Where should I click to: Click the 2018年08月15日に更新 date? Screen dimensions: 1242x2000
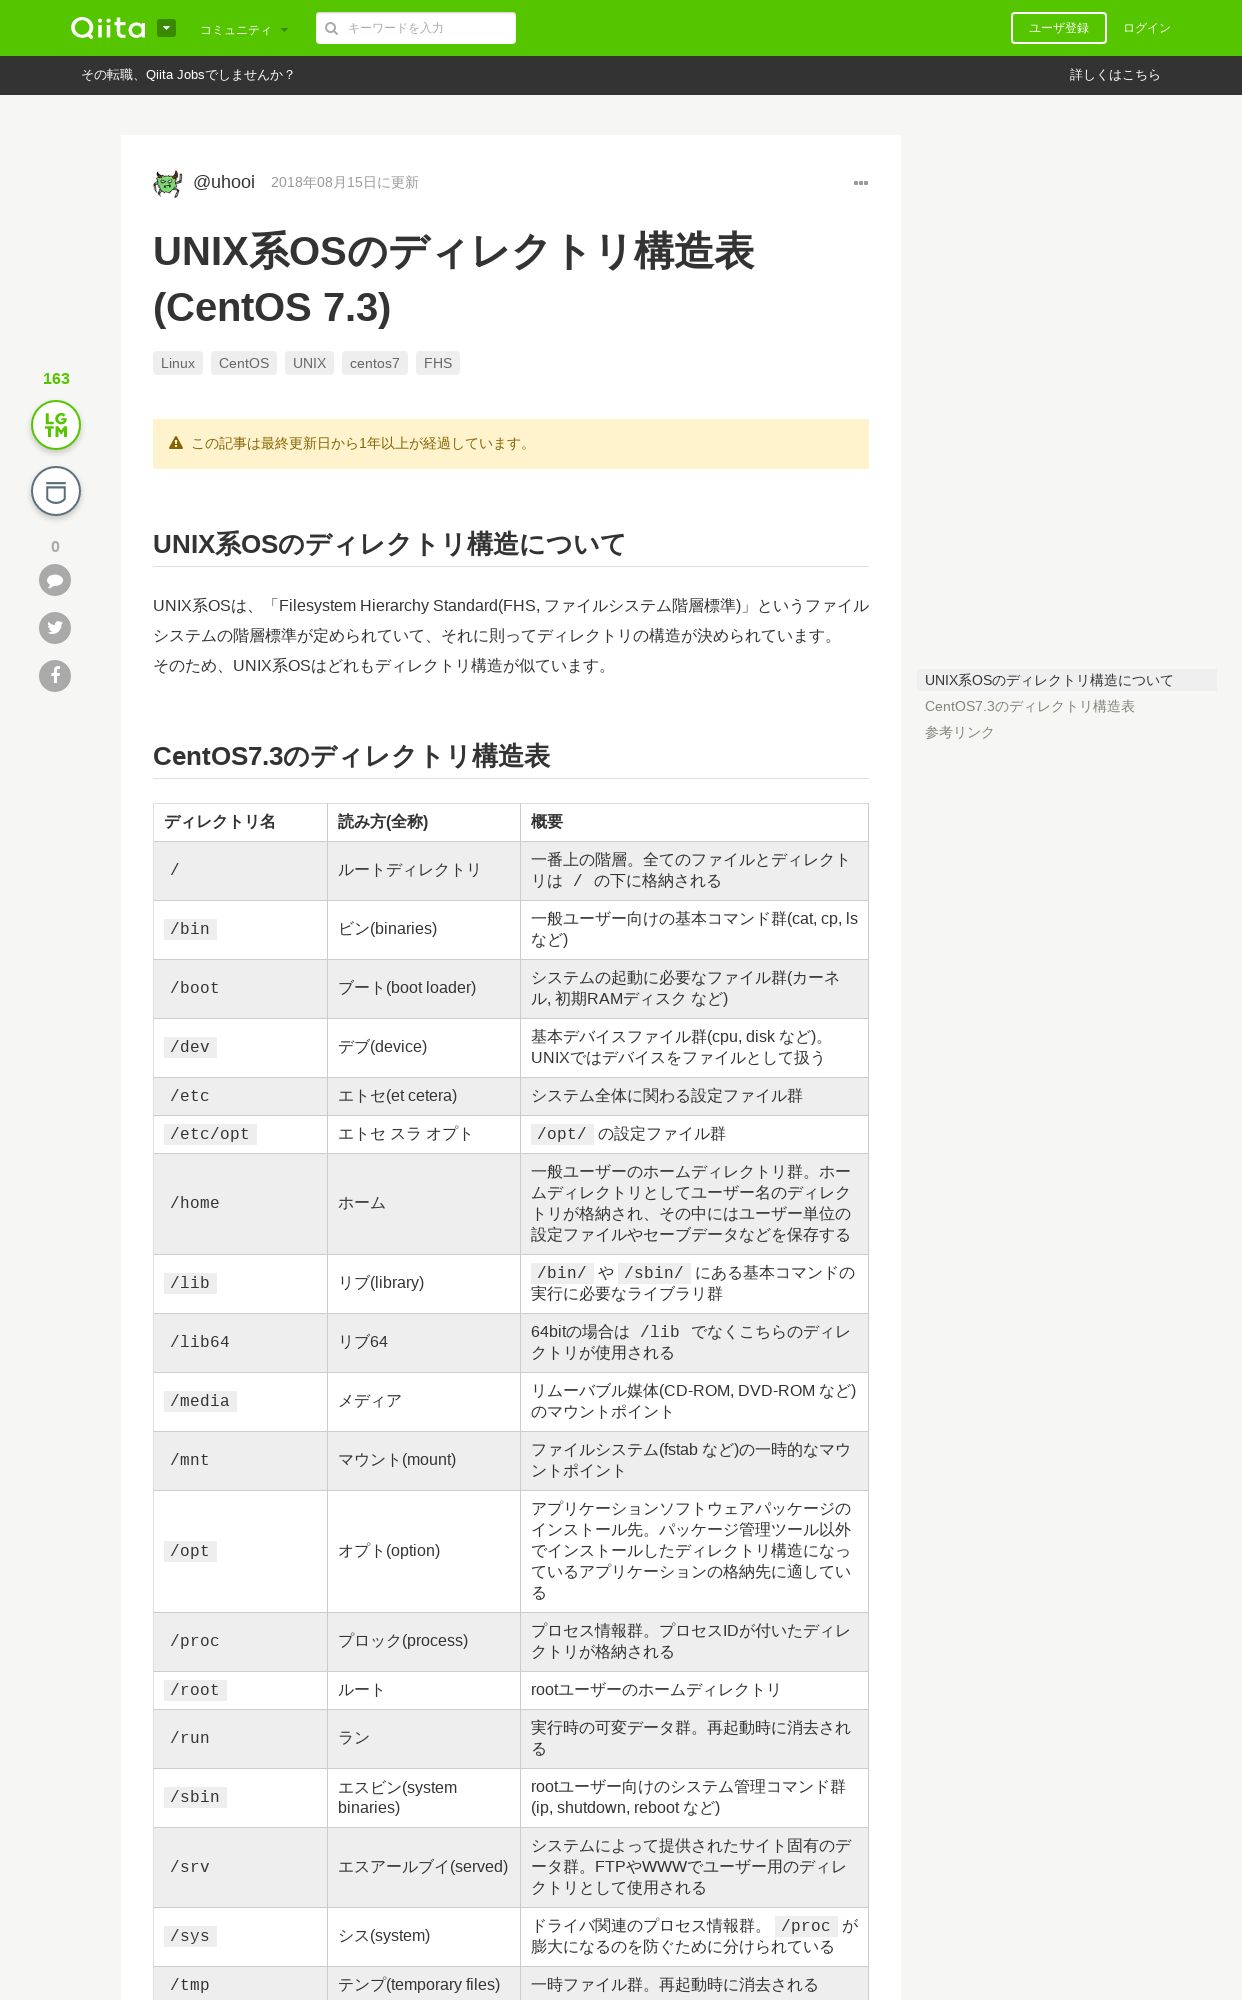click(x=345, y=182)
